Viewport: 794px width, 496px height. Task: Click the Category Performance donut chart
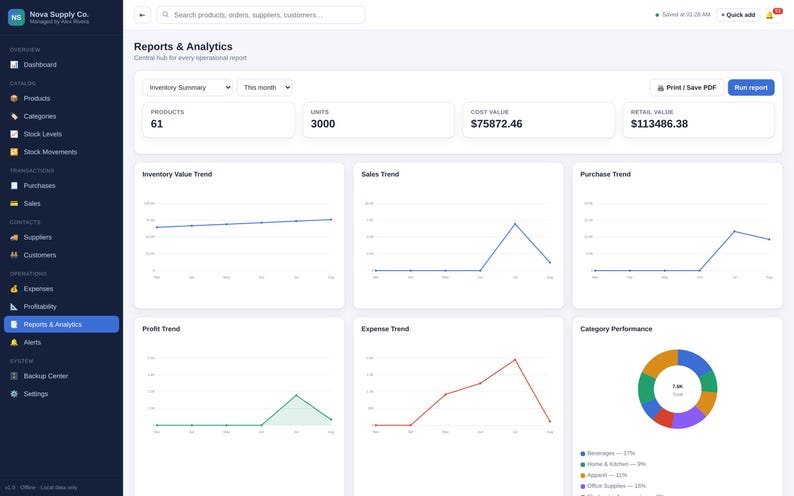pyautogui.click(x=678, y=389)
